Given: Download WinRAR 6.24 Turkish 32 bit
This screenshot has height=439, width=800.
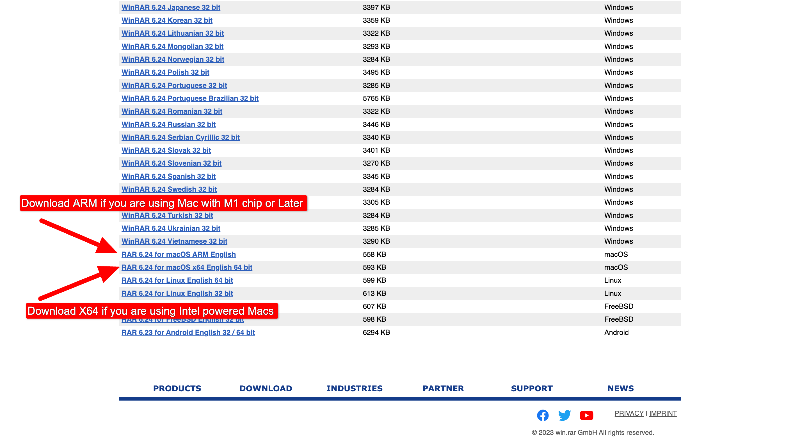Looking at the screenshot, I should pyautogui.click(x=167, y=215).
